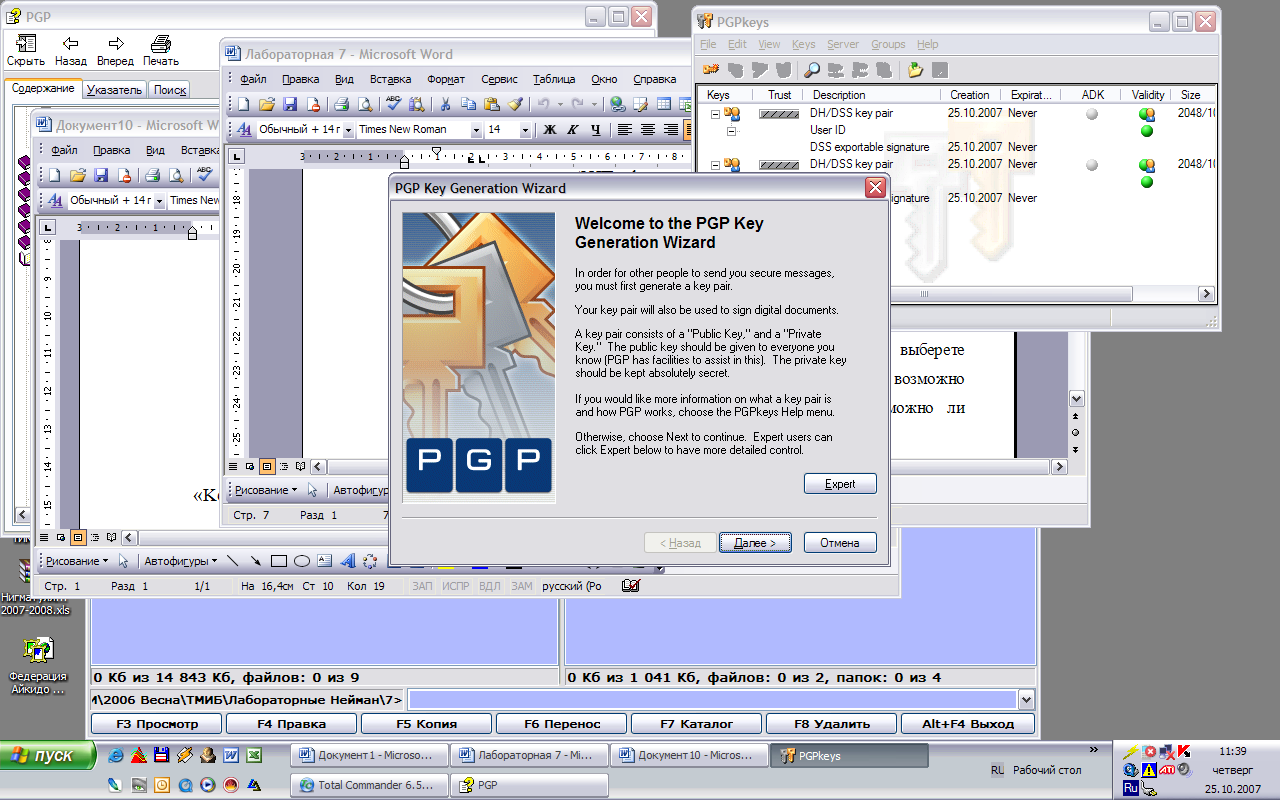Click the generate new keypair icon in PGPkeys
Image resolution: width=1280 pixels, height=800 pixels.
(712, 70)
